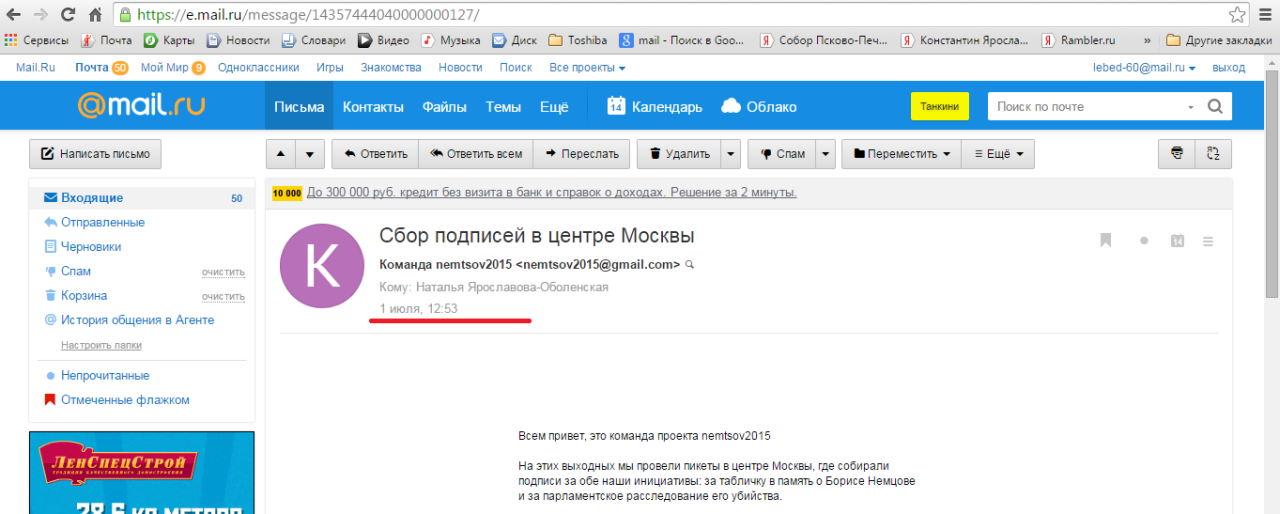Screen dimensions: 1280x514
Task: Click the browser back arrow
Action: (15, 15)
